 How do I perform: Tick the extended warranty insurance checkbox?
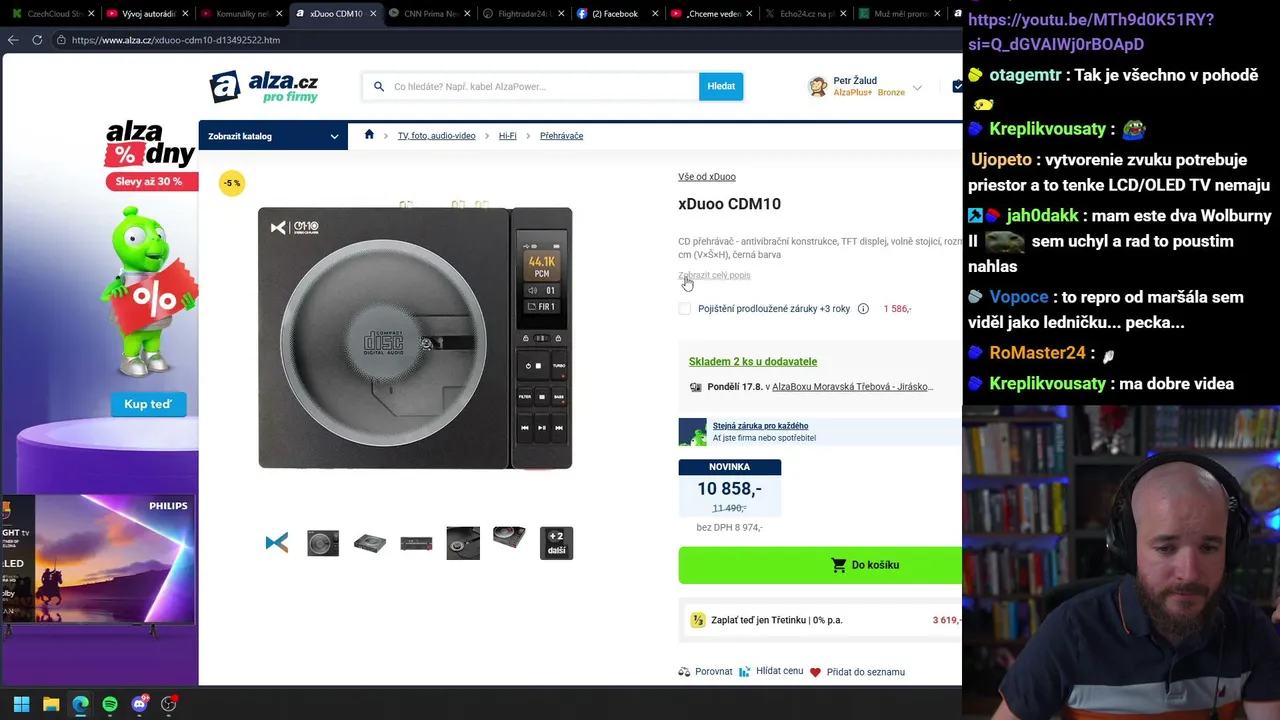[685, 309]
